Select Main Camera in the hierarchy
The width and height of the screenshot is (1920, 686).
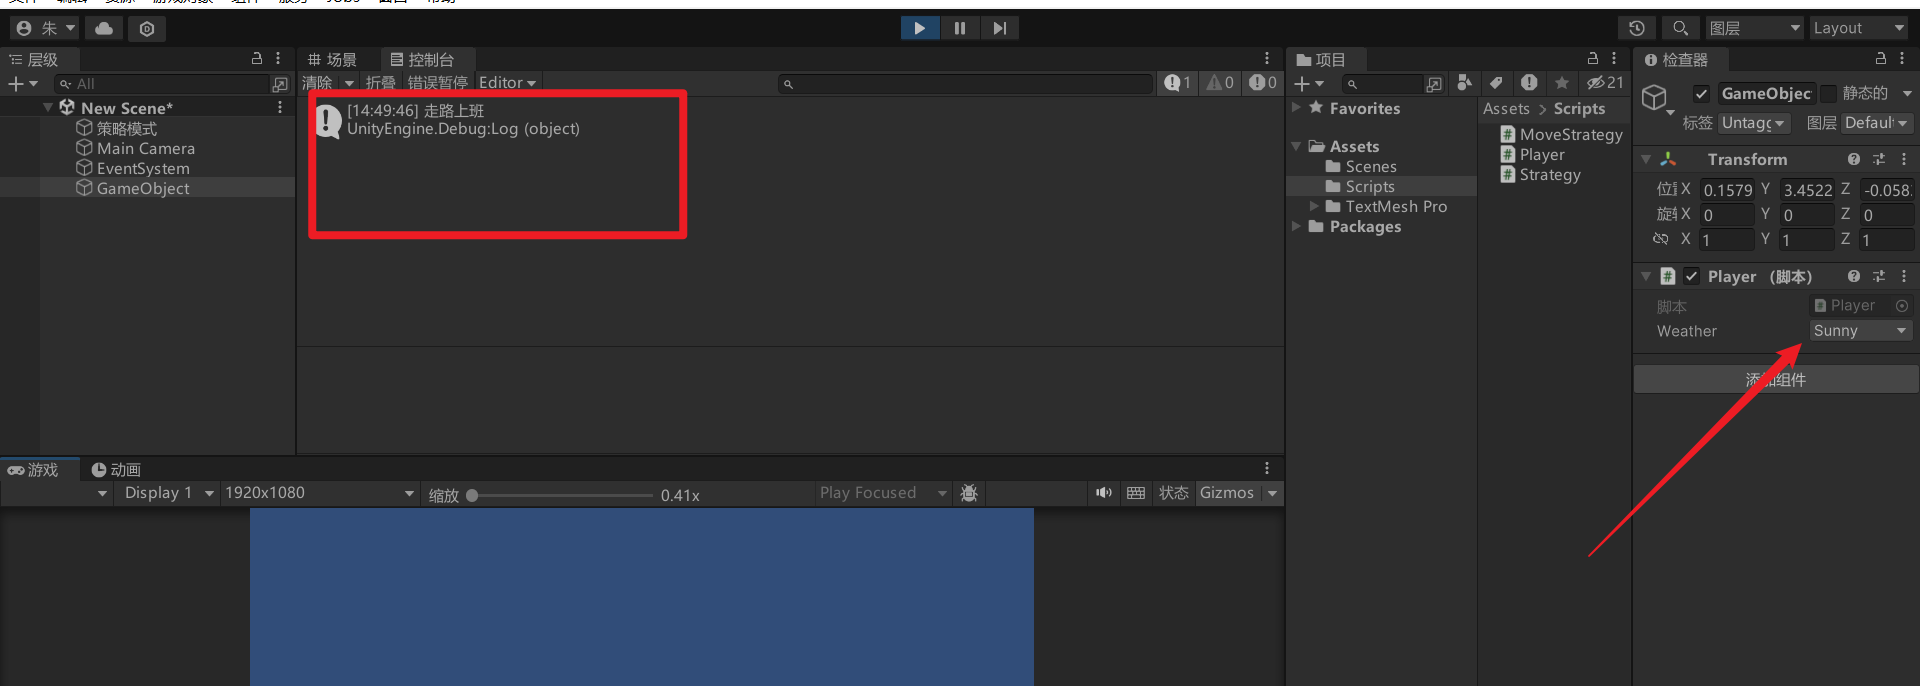(145, 148)
